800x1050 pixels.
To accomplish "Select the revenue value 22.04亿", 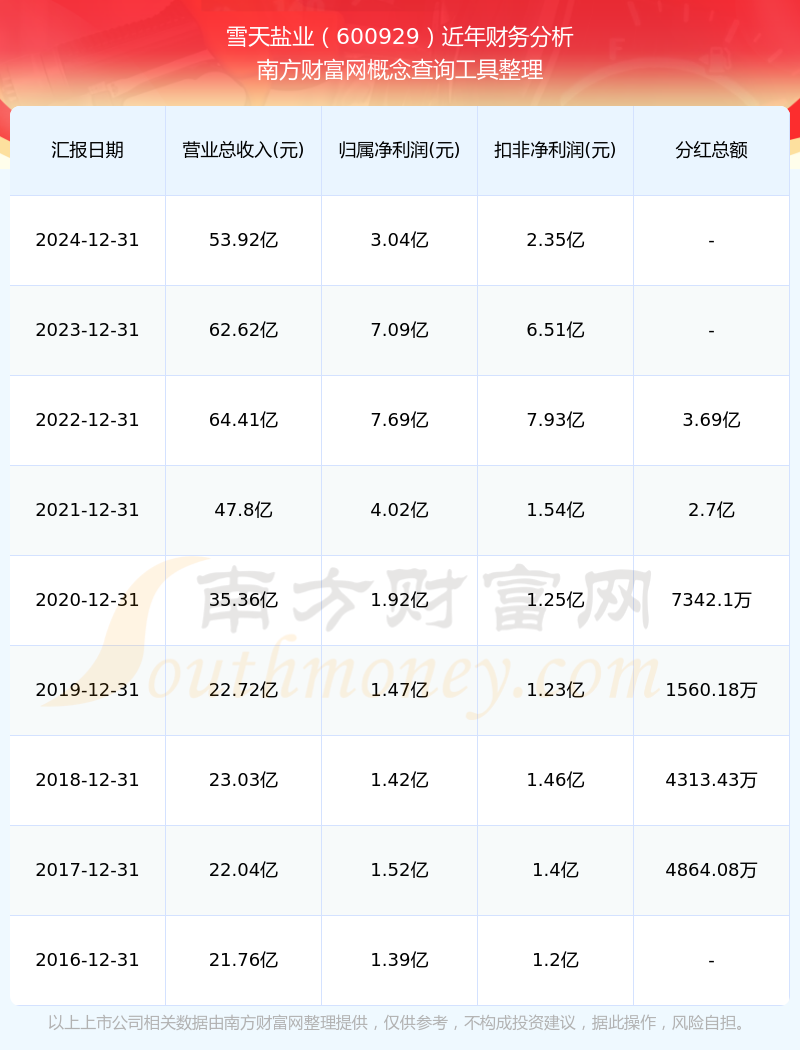I will (244, 870).
